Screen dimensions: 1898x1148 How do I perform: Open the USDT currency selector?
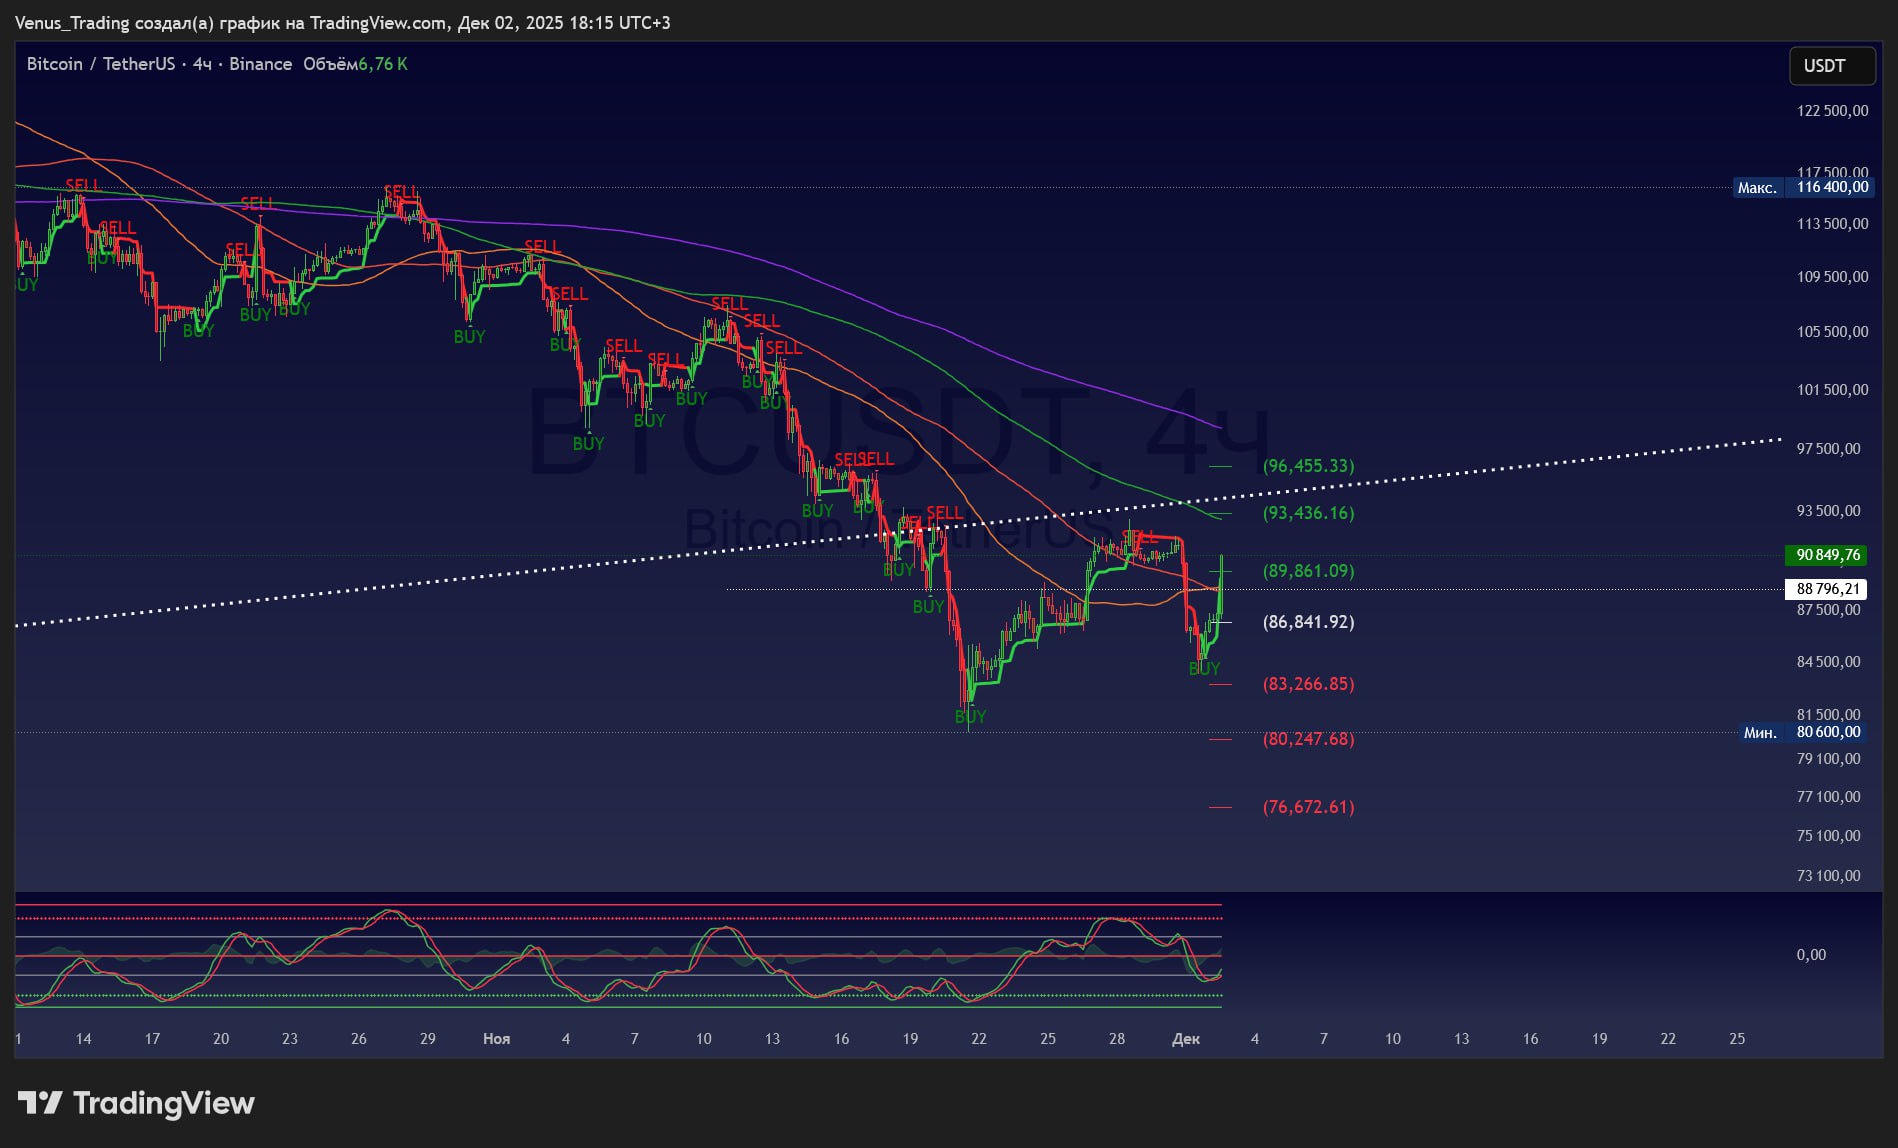click(x=1831, y=66)
